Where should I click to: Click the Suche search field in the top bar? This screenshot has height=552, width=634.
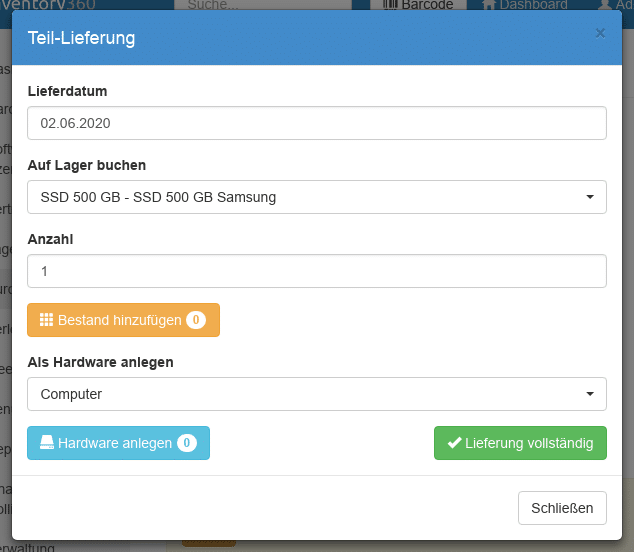(263, 5)
